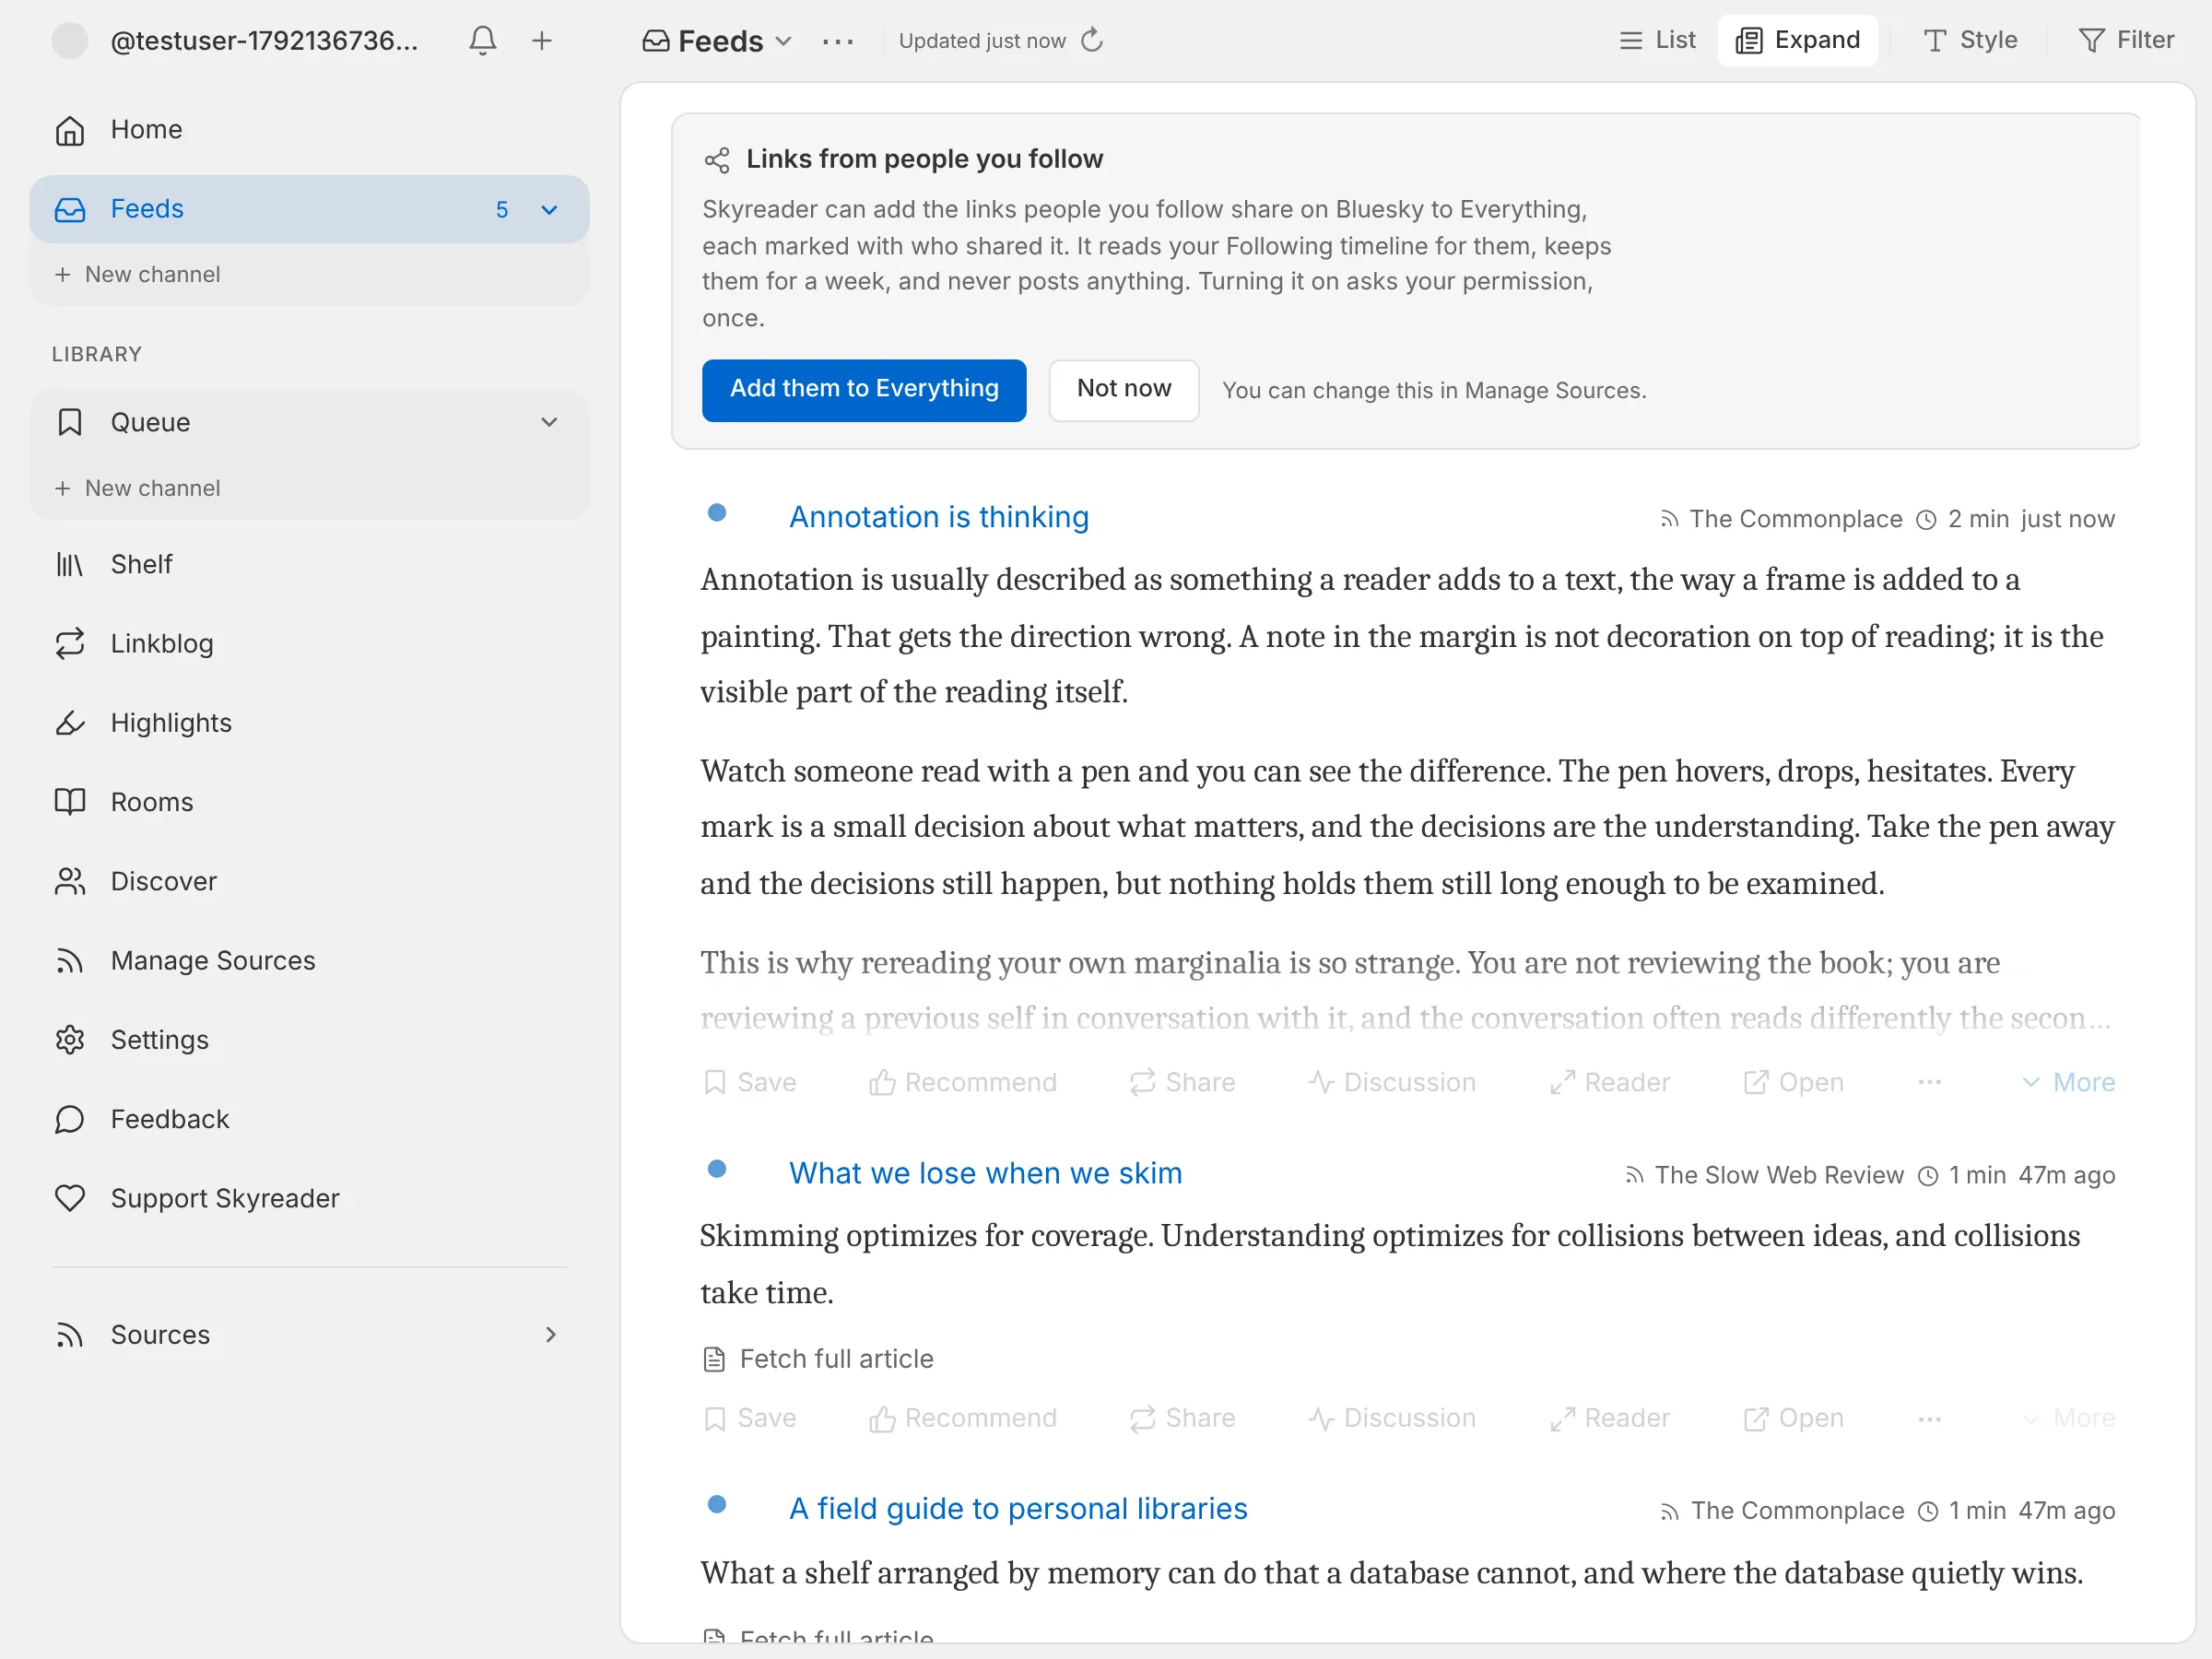The height and width of the screenshot is (1659, 2212).
Task: Collapse the Queue section chevron
Action: 549,422
